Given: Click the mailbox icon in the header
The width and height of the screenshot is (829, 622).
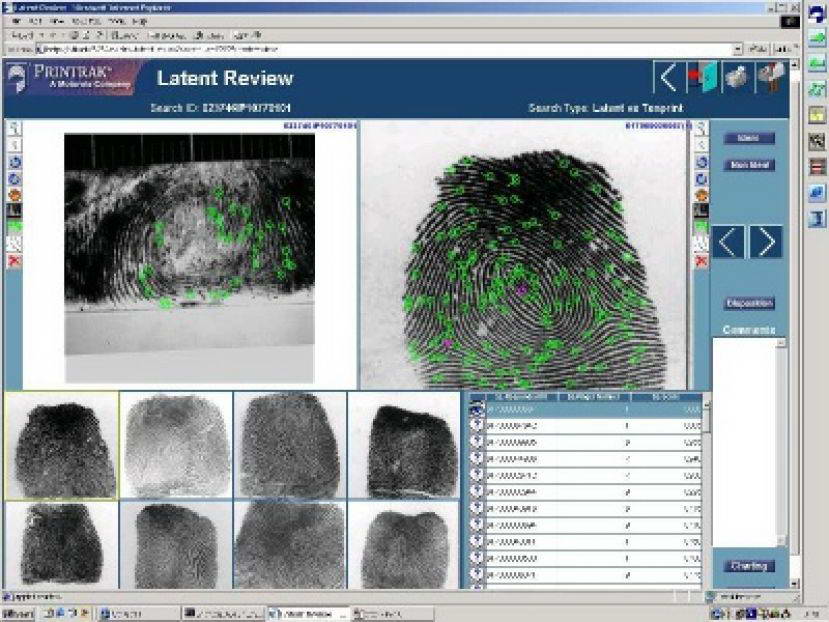Looking at the screenshot, I should pyautogui.click(x=770, y=78).
